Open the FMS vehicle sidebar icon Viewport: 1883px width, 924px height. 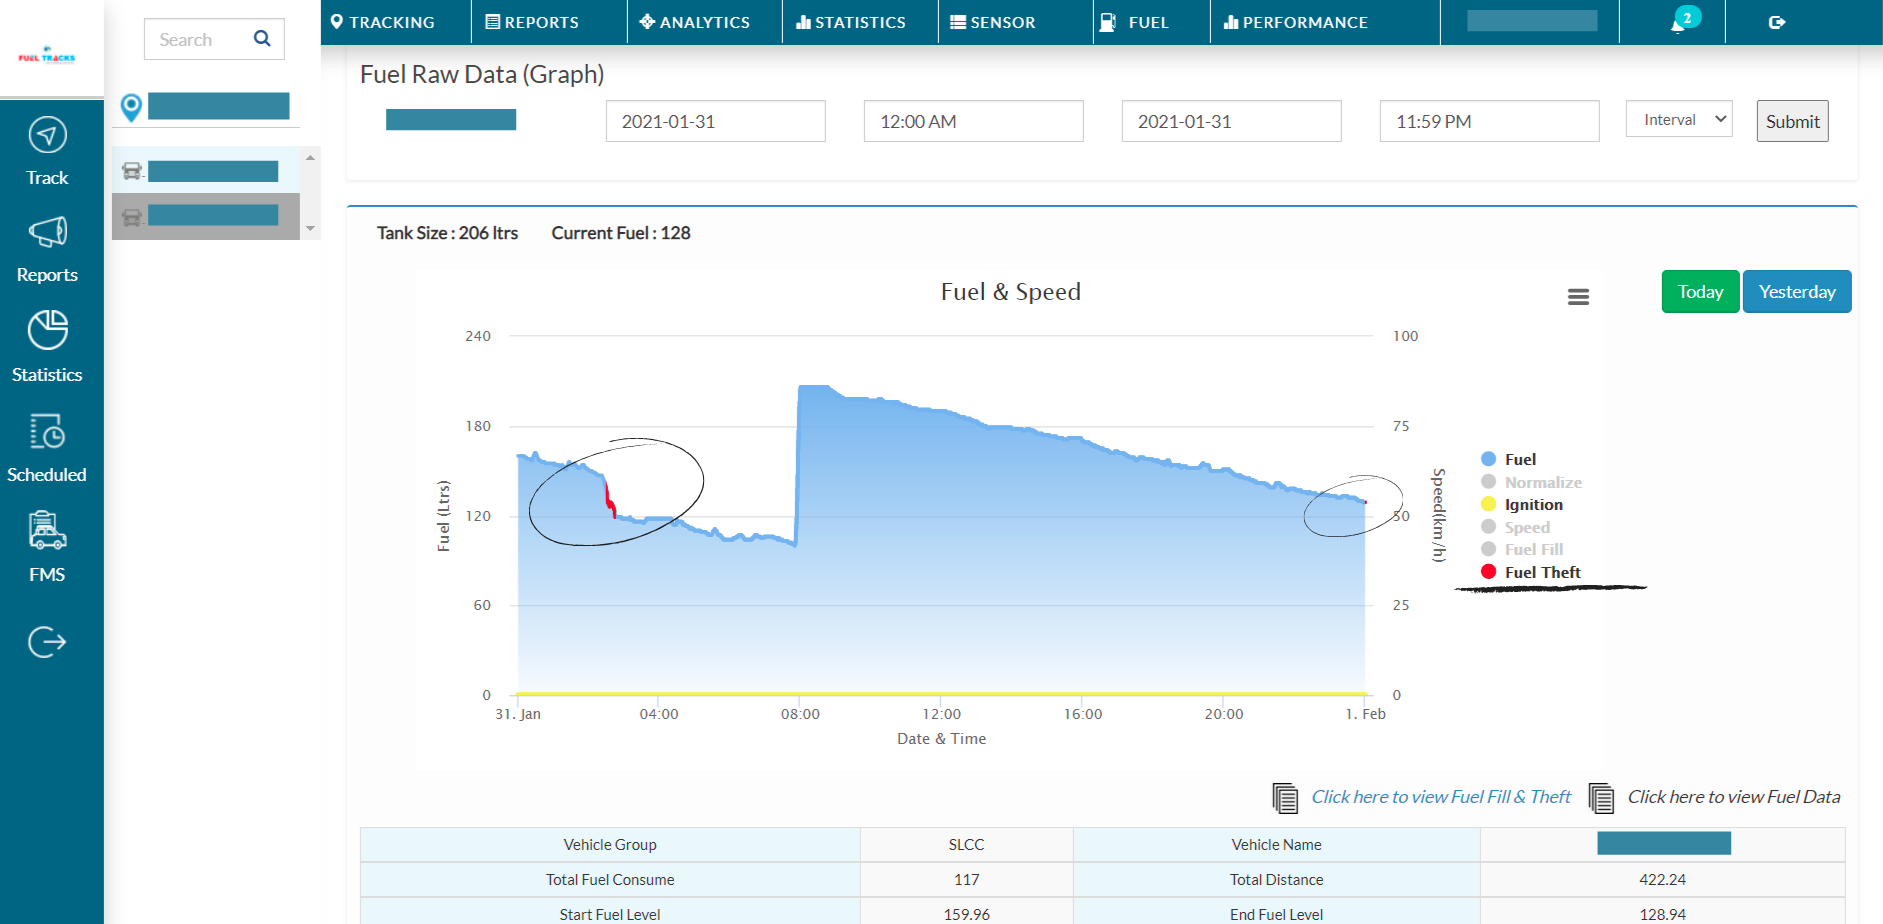pyautogui.click(x=47, y=530)
